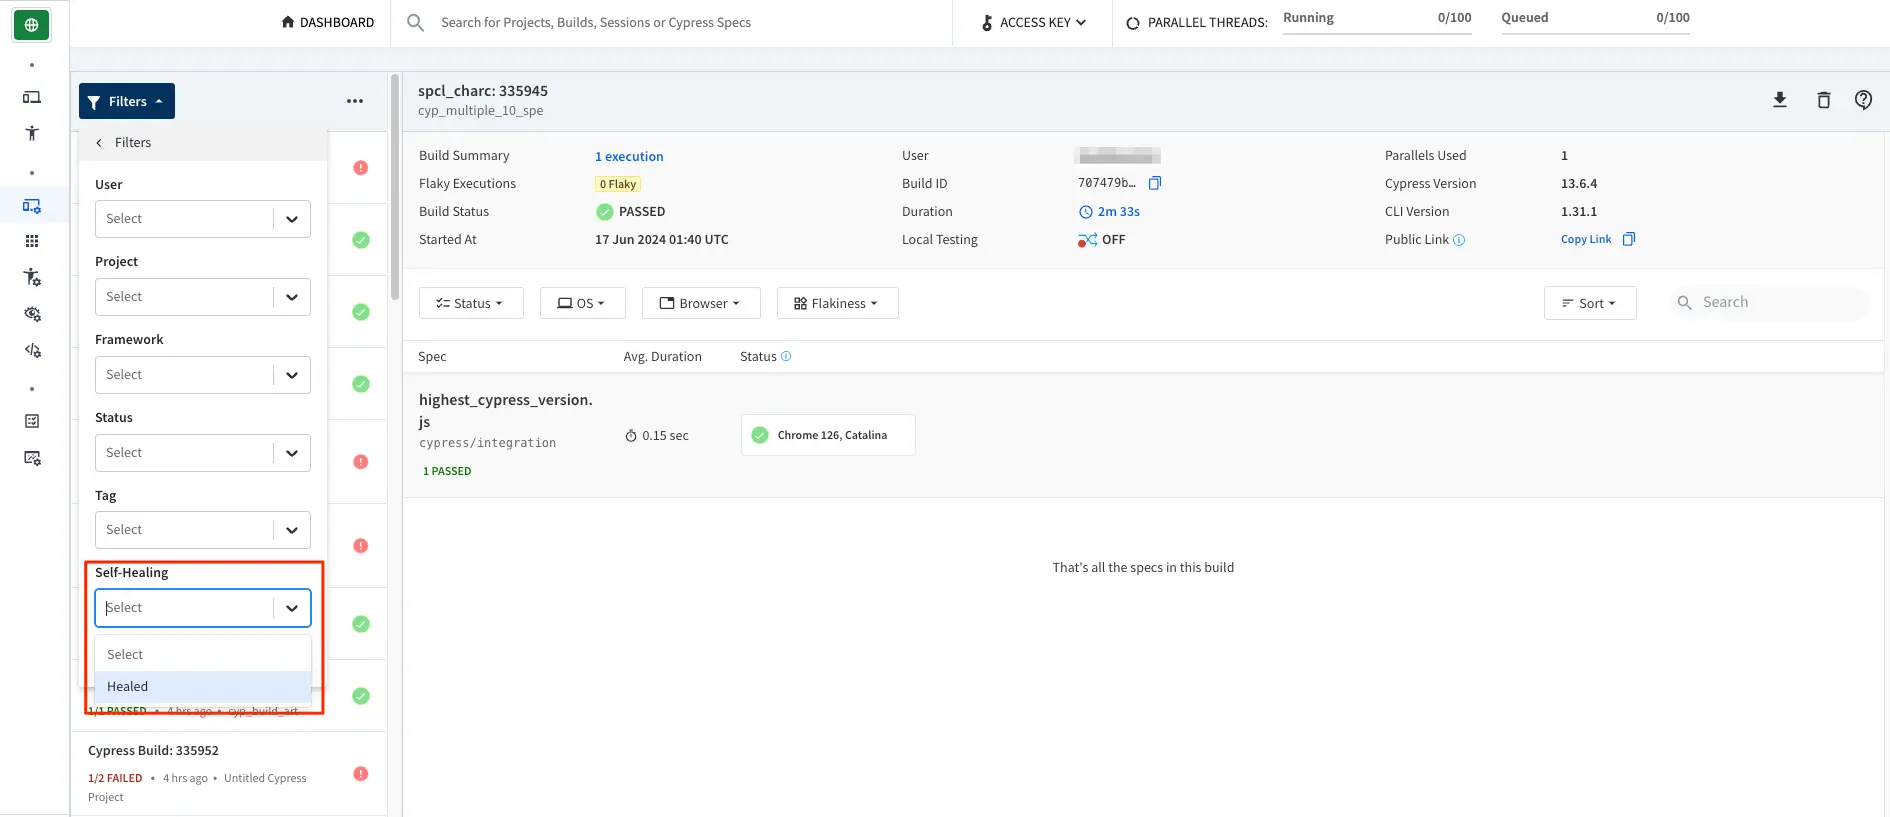Click the 1 execution link
Viewport: 1890px width, 817px height.
pos(629,156)
